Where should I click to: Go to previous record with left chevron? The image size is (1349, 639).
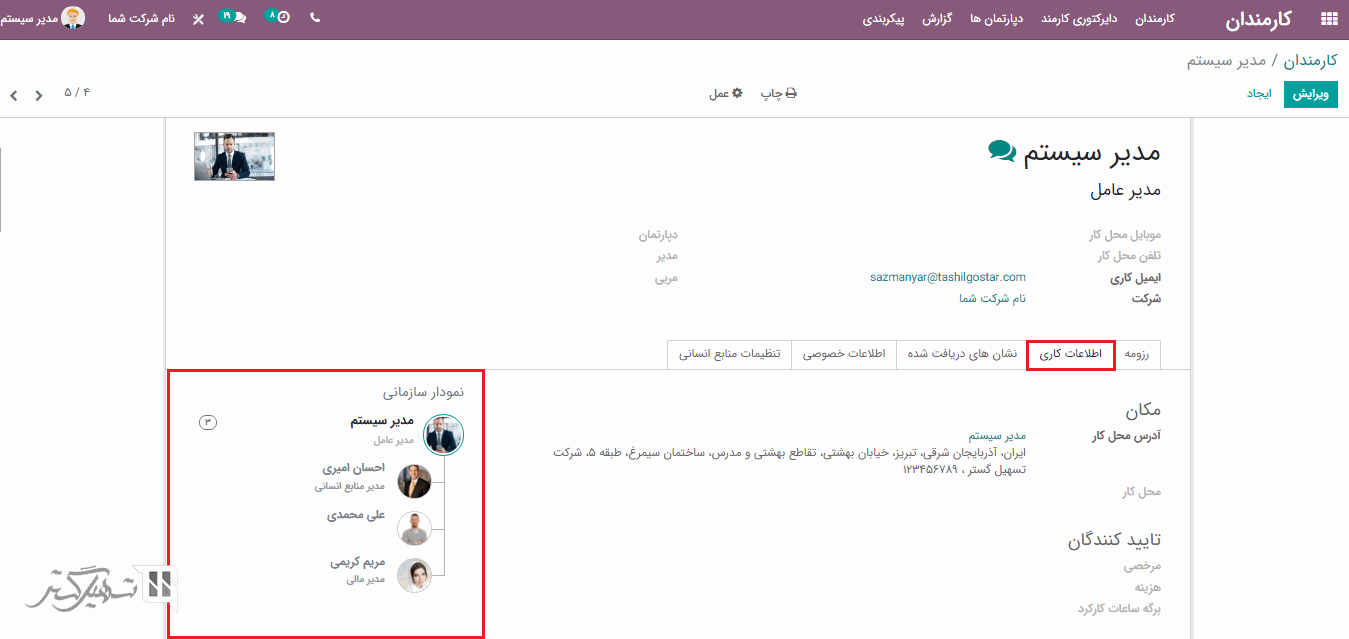click(x=14, y=96)
